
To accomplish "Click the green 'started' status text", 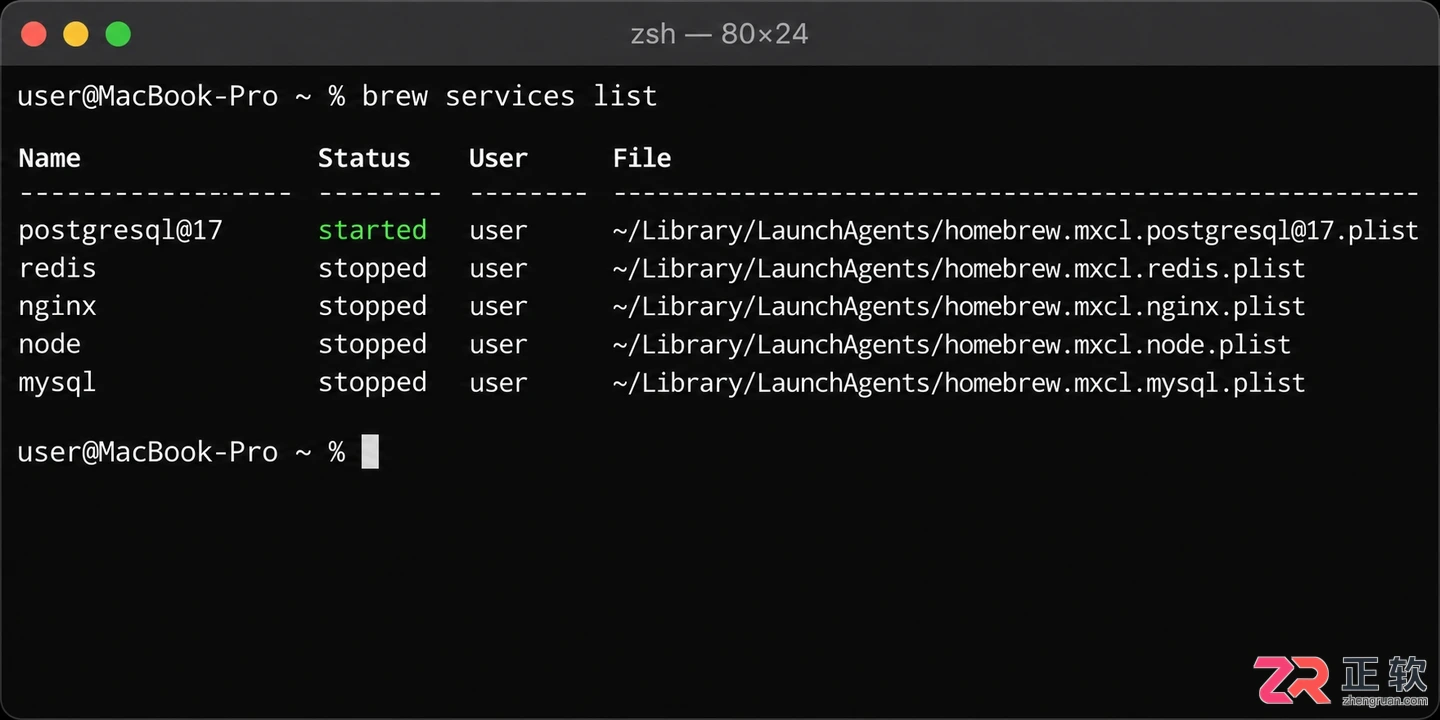I will [x=372, y=230].
